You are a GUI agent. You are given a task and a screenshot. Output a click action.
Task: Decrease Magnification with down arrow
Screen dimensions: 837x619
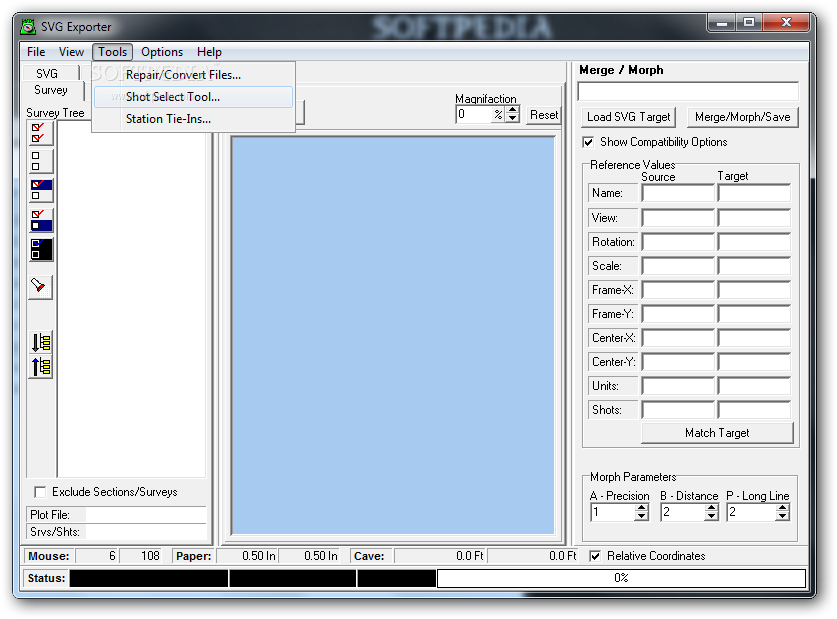click(x=512, y=118)
